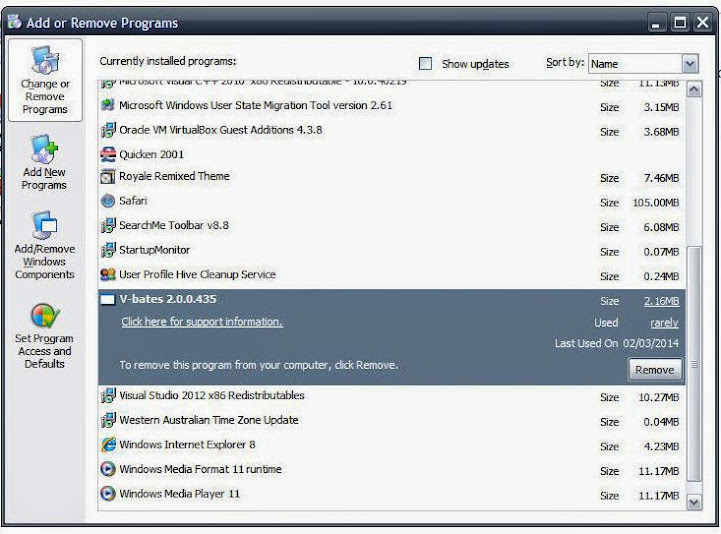
Task: Click the 'Last Used On 02/03/2014' text
Action: tap(617, 343)
